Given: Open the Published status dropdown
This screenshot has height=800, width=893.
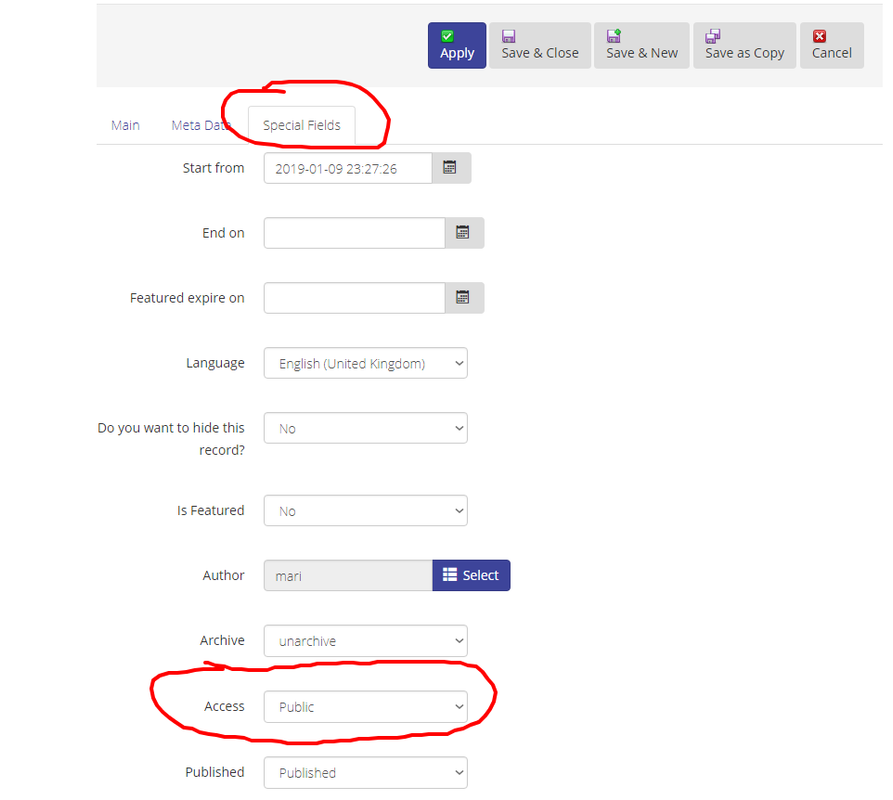Looking at the screenshot, I should [366, 773].
